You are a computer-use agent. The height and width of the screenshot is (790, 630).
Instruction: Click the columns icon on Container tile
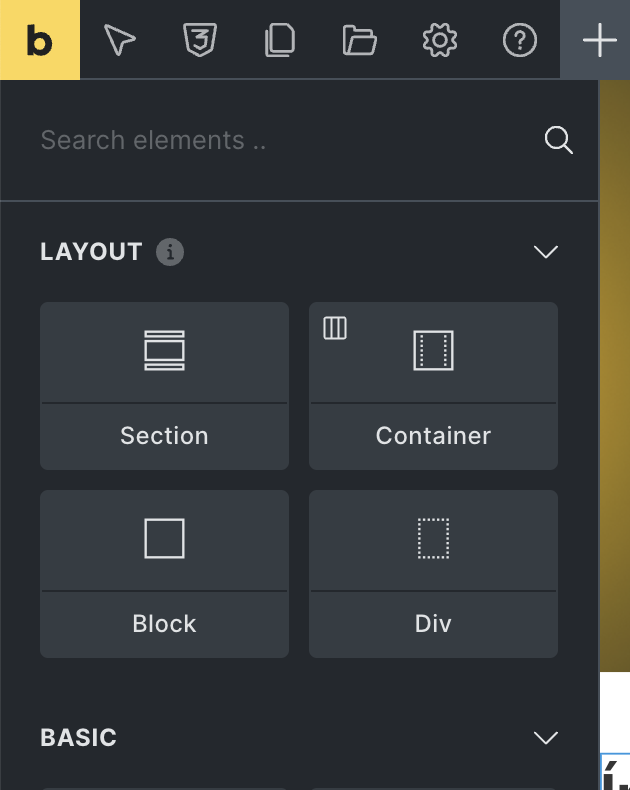(335, 328)
